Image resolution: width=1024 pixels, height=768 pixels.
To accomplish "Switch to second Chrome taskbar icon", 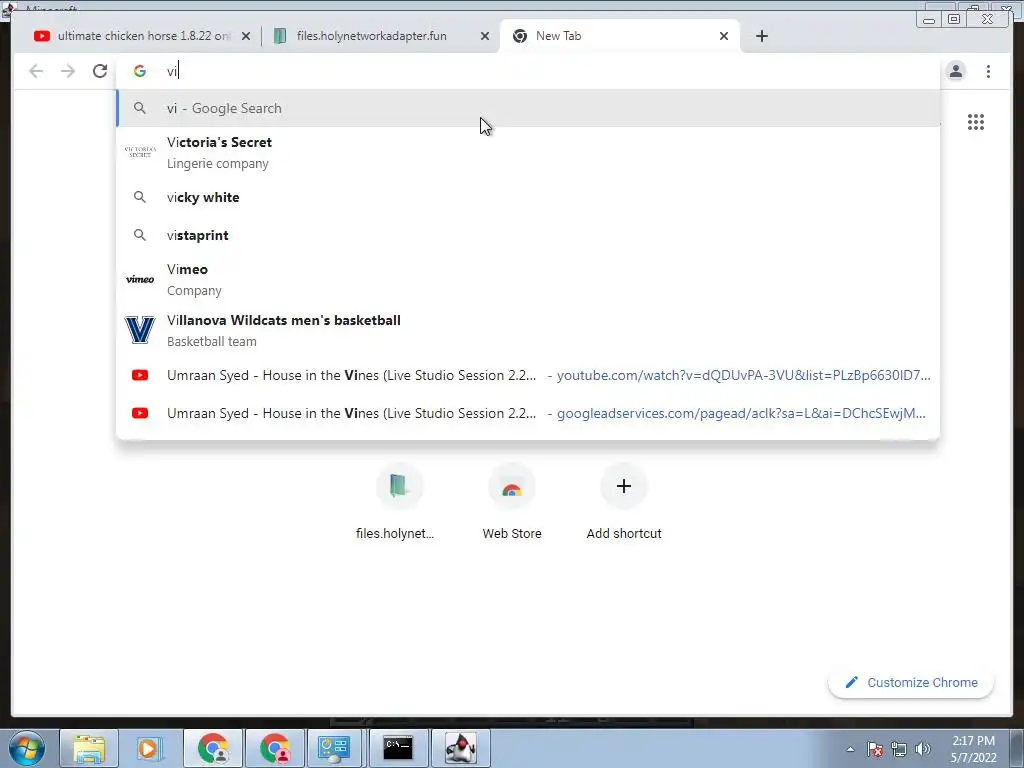I will pos(274,748).
